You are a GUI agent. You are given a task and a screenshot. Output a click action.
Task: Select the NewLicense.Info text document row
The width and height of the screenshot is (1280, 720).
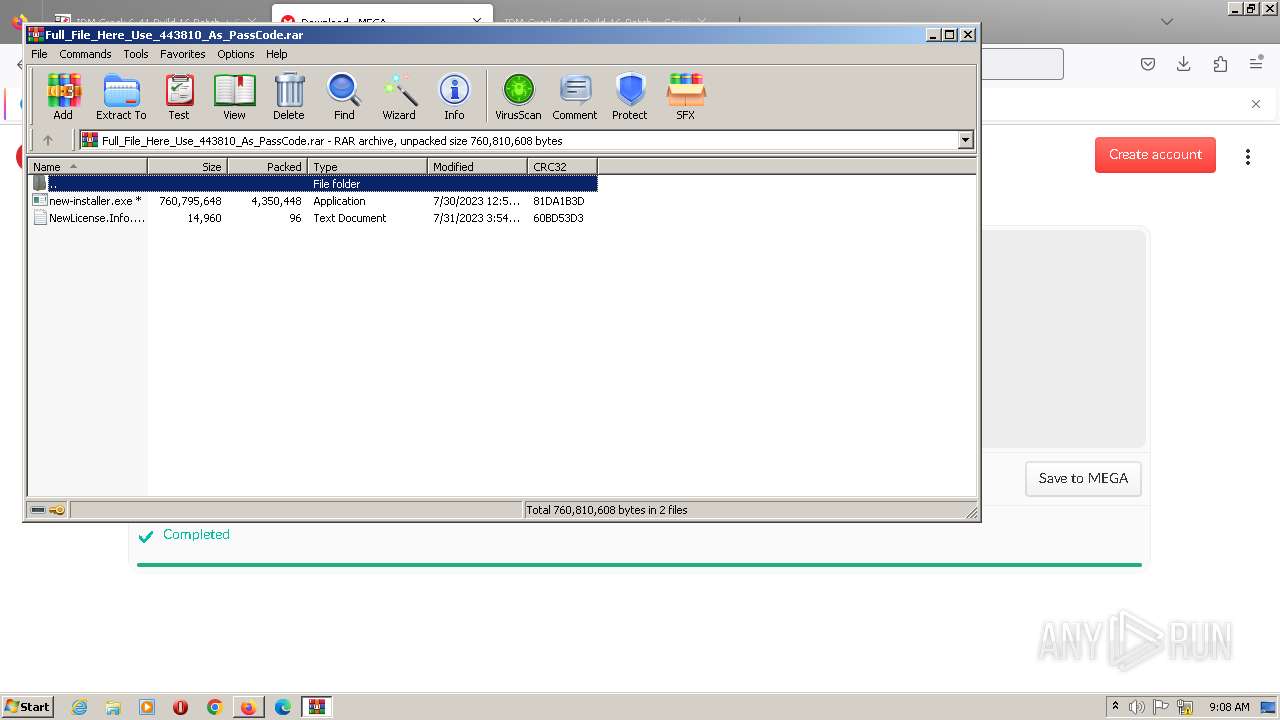(313, 218)
